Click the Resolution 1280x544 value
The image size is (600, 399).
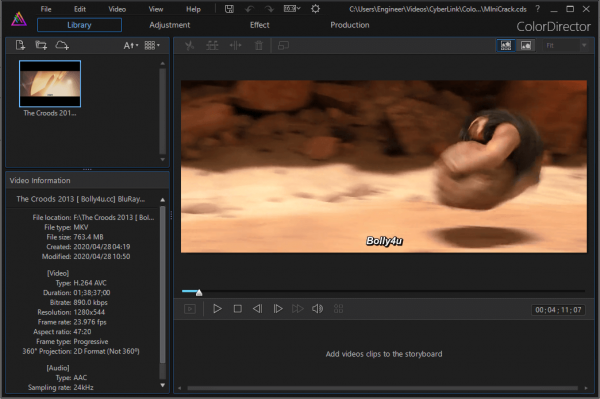(x=89, y=312)
